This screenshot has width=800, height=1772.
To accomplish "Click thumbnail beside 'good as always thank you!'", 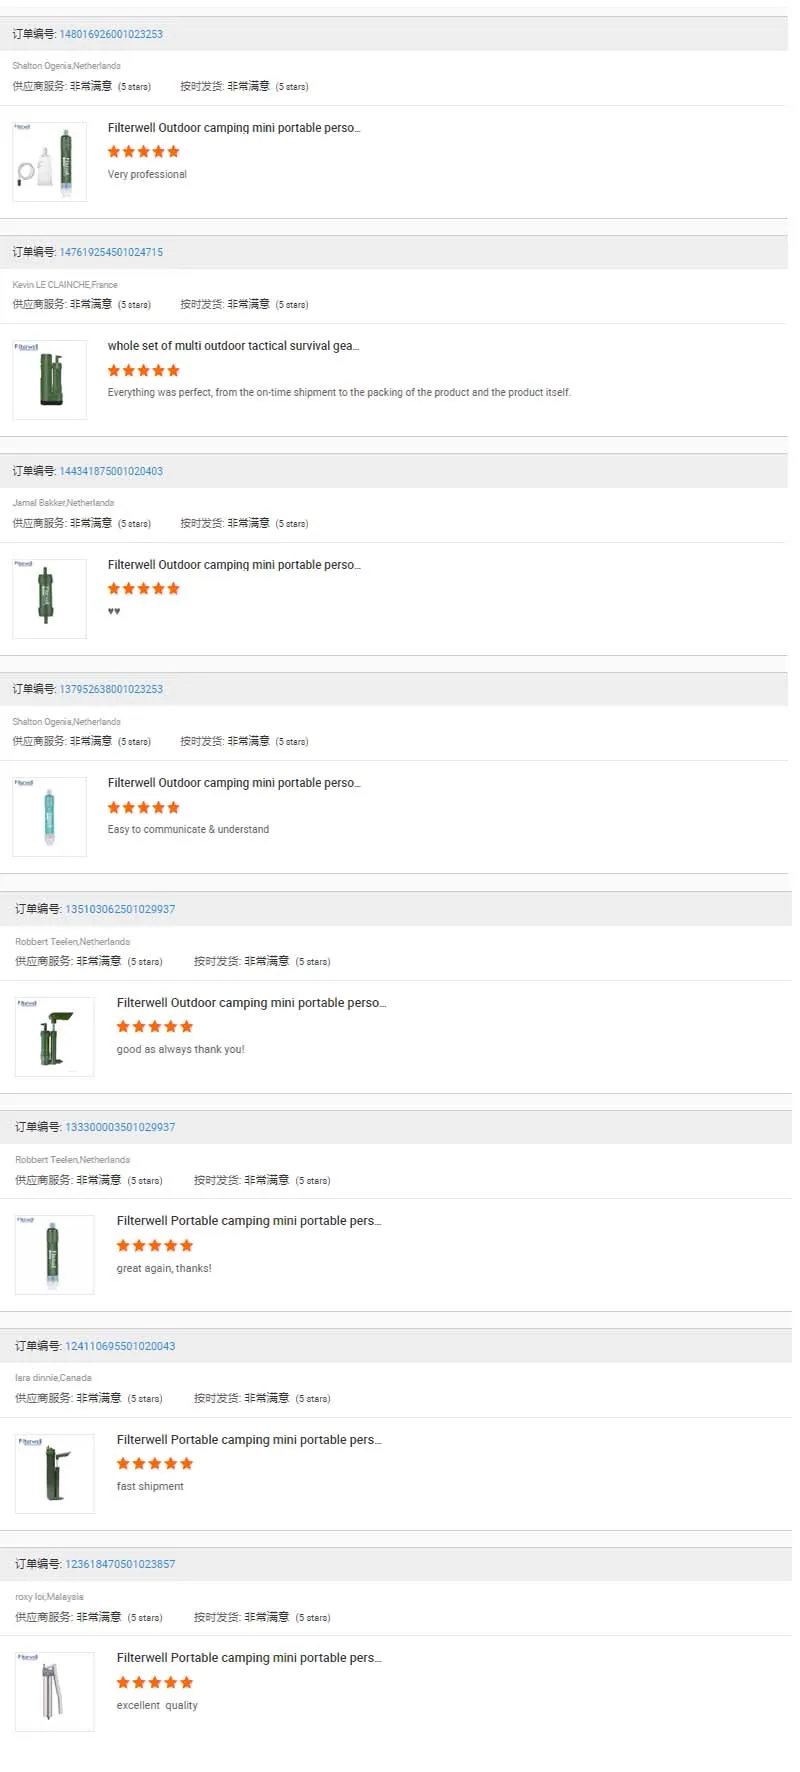I will (x=55, y=1037).
